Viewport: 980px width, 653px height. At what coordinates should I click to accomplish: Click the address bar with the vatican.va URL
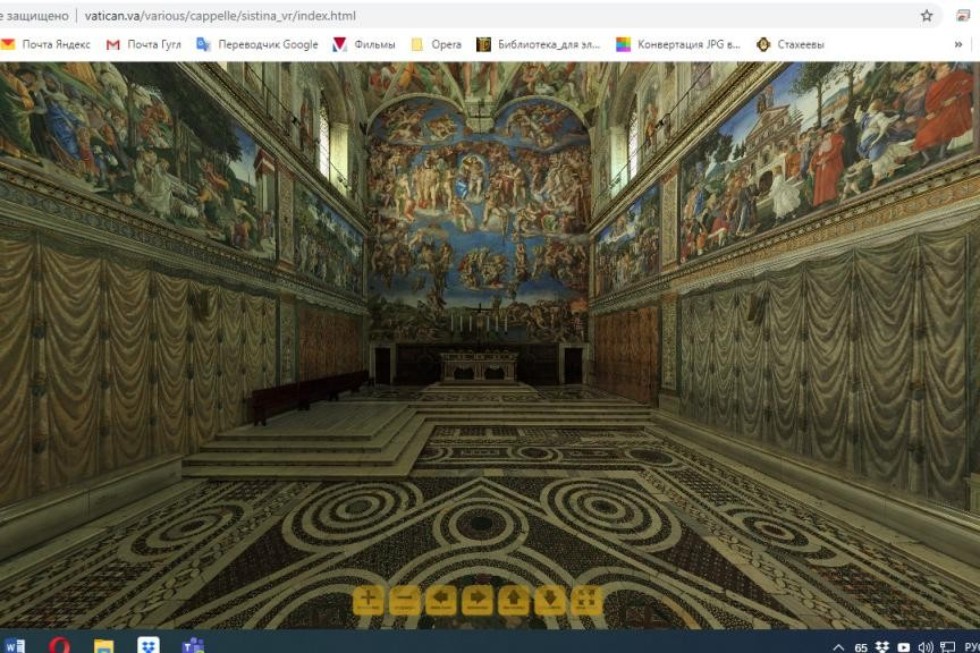click(x=220, y=16)
